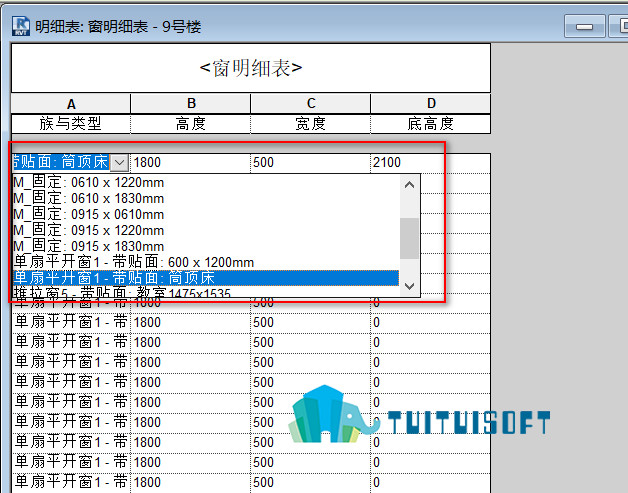Select 推拉窗5 - 带贴面: 教室1475x1535 option
The width and height of the screenshot is (628, 493).
click(206, 292)
